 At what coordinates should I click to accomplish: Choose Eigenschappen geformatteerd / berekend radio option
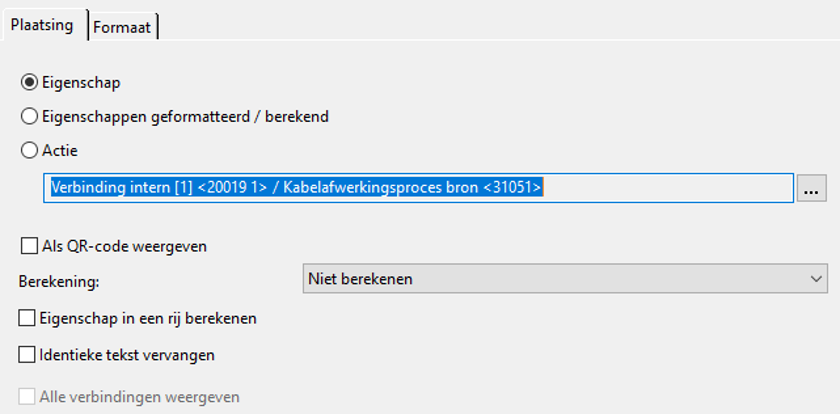(x=29, y=116)
